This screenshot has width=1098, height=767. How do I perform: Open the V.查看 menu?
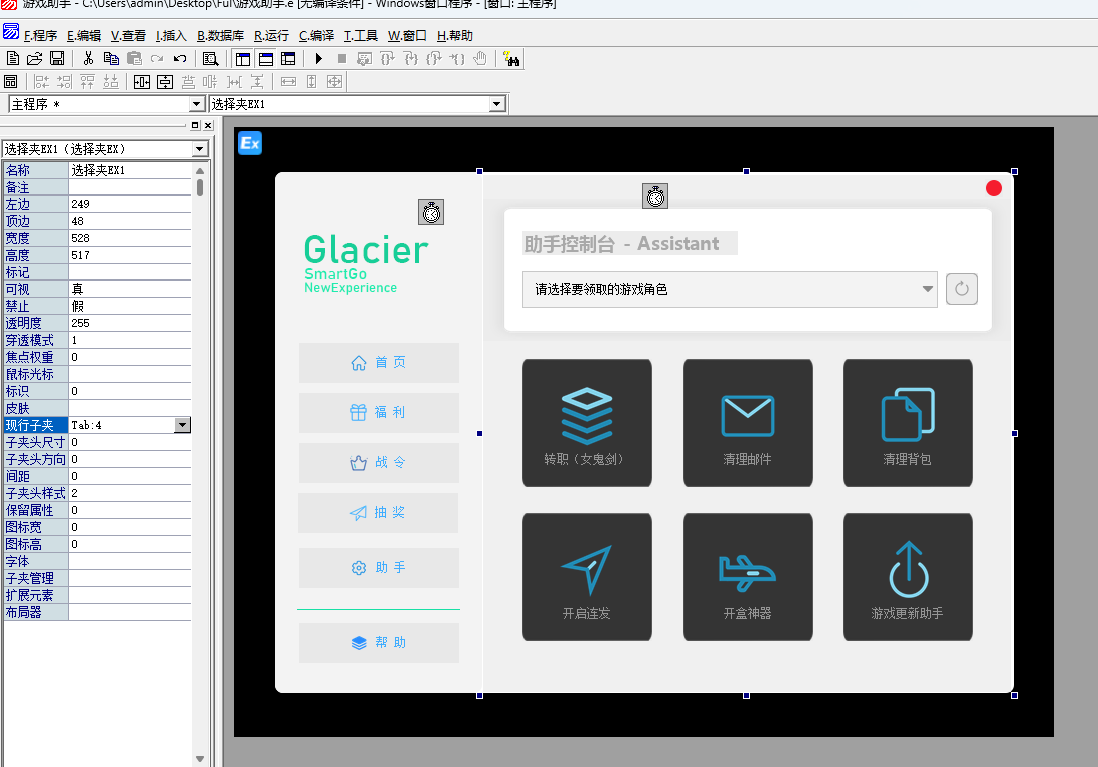click(x=128, y=36)
